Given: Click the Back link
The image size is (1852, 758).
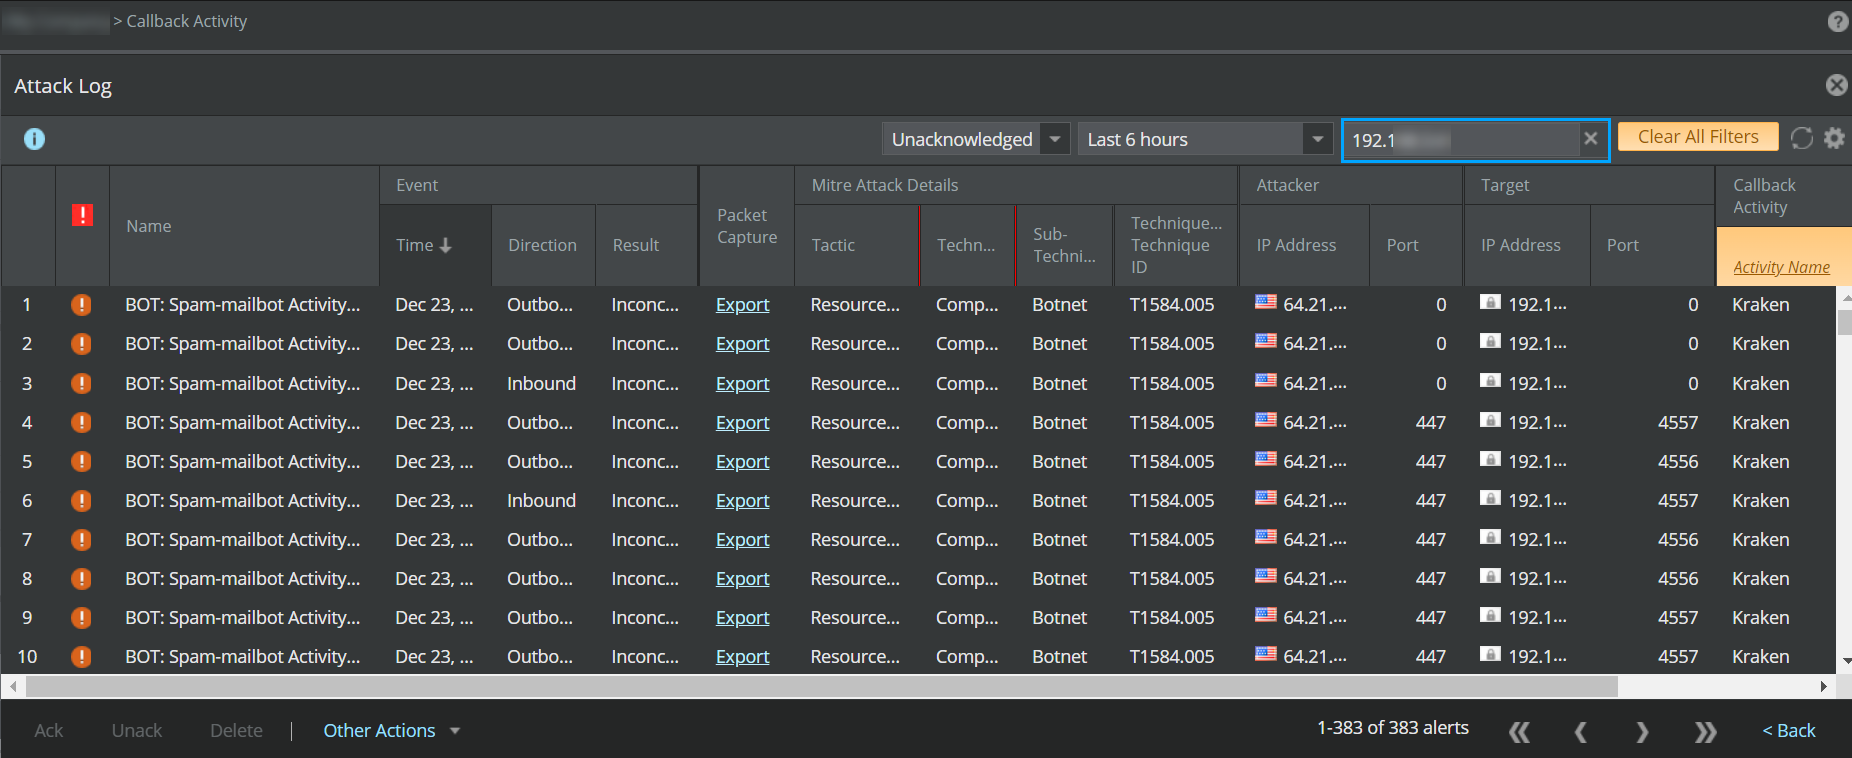Looking at the screenshot, I should click(1789, 731).
